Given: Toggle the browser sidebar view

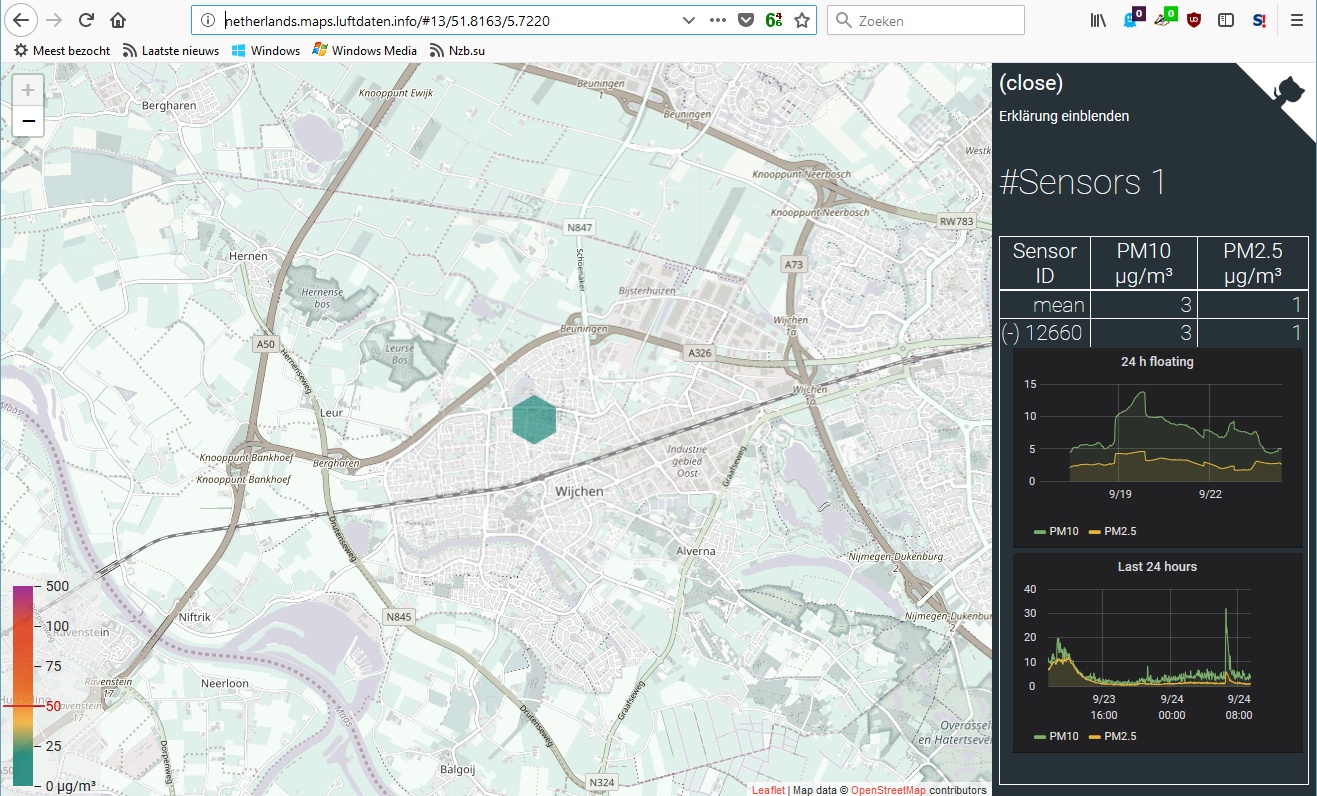Looking at the screenshot, I should (x=1226, y=20).
